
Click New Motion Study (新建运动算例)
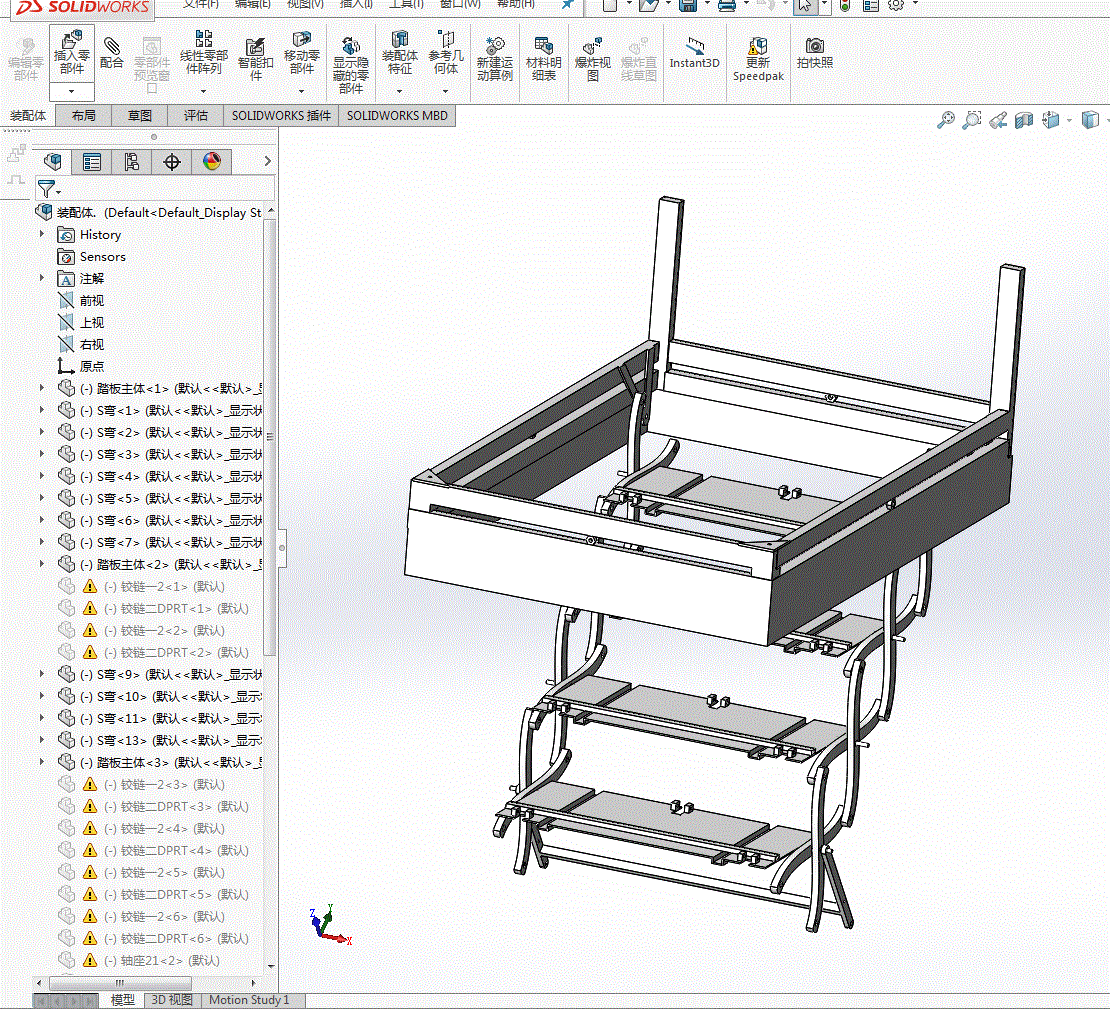(494, 59)
